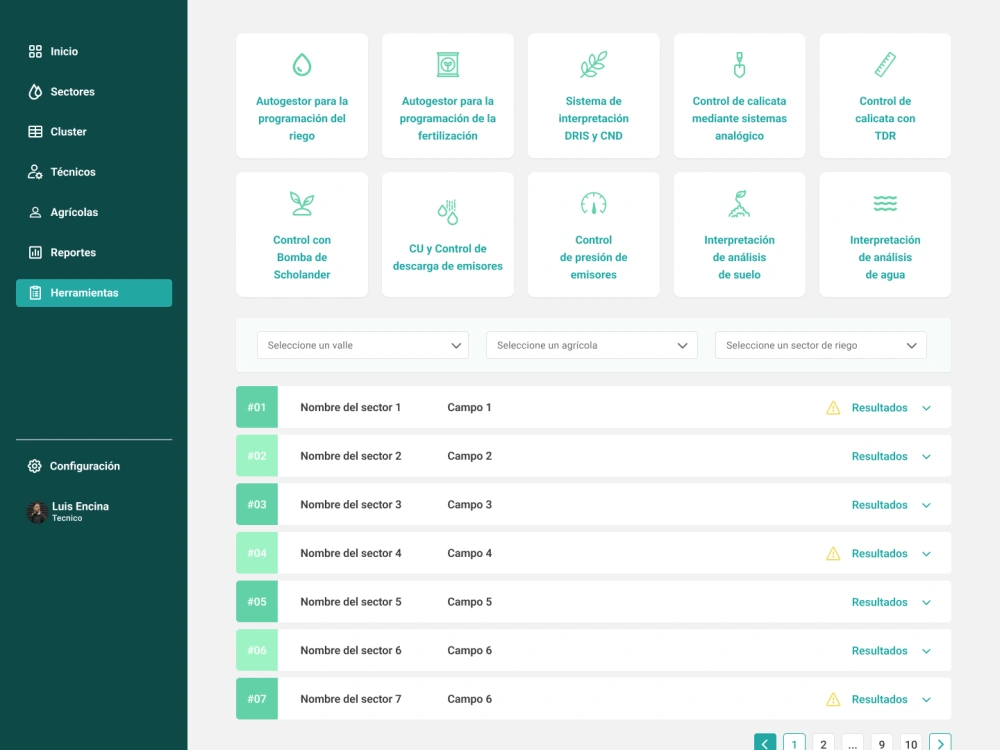Select Sectores from the sidebar menu
Viewport: 1000px width, 750px height.
tap(70, 91)
